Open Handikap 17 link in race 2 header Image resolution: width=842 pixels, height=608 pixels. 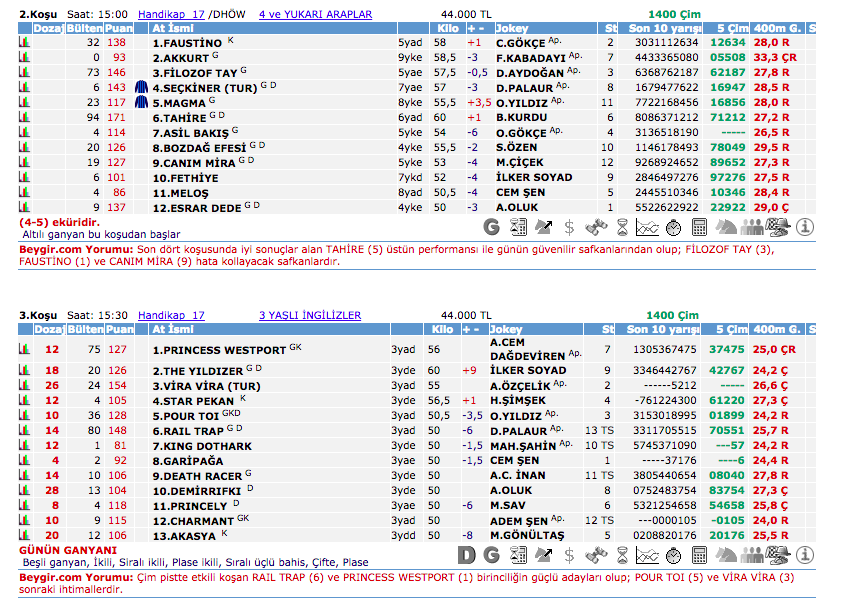pos(171,15)
